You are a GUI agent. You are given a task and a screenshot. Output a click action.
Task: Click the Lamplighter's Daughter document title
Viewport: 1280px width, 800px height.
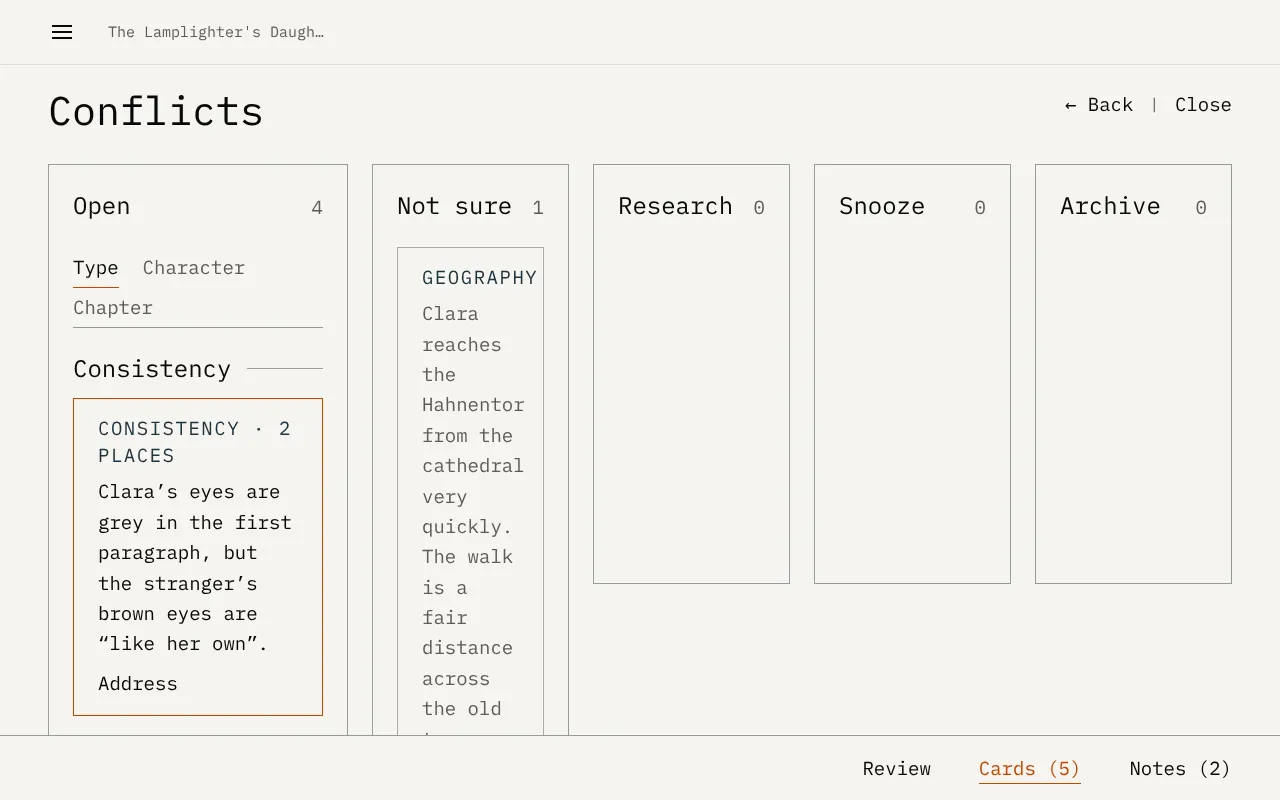click(216, 32)
